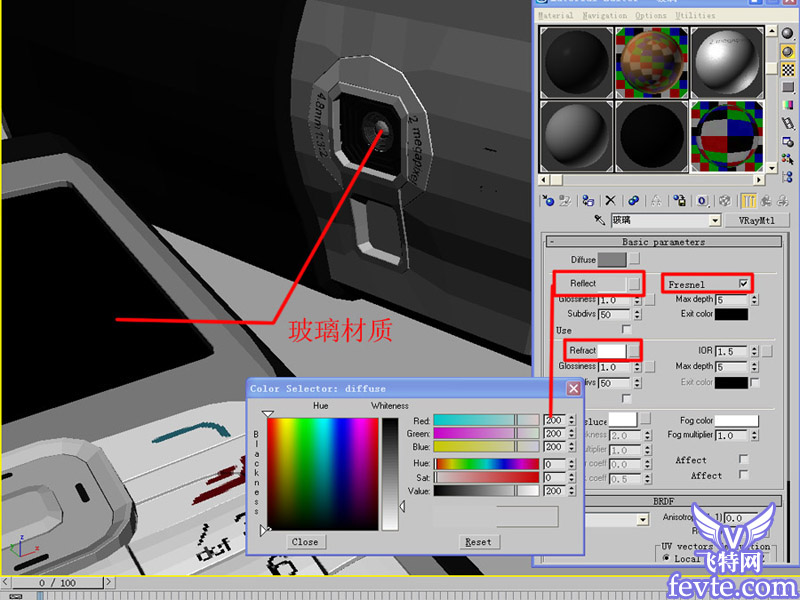Uncheck the Fresnel checkbox

pyautogui.click(x=743, y=283)
